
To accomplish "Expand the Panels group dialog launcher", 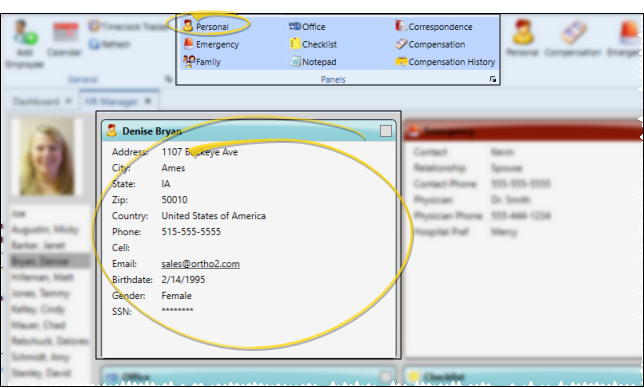I will 493,79.
